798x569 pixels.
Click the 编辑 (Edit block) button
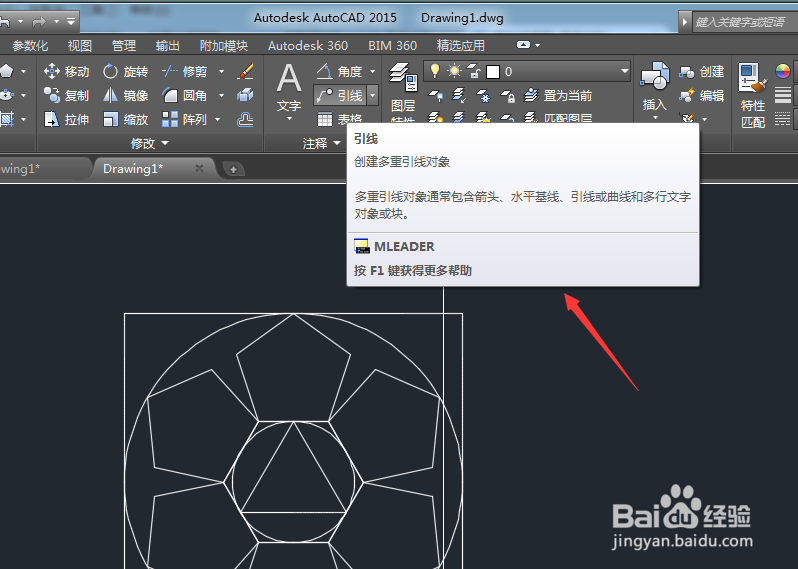tap(702, 95)
